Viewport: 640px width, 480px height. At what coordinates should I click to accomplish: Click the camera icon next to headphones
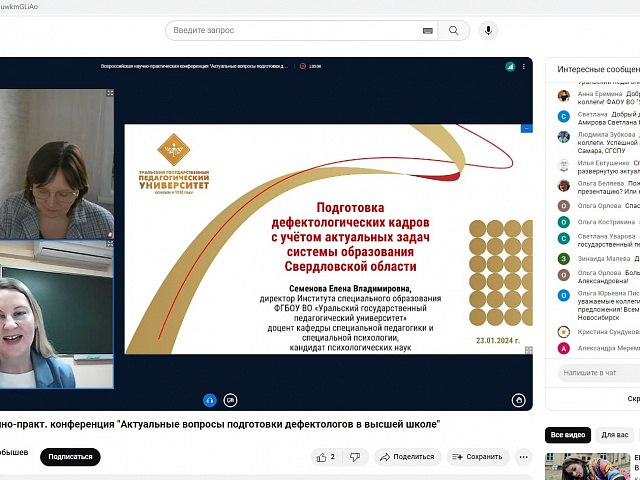(x=231, y=400)
